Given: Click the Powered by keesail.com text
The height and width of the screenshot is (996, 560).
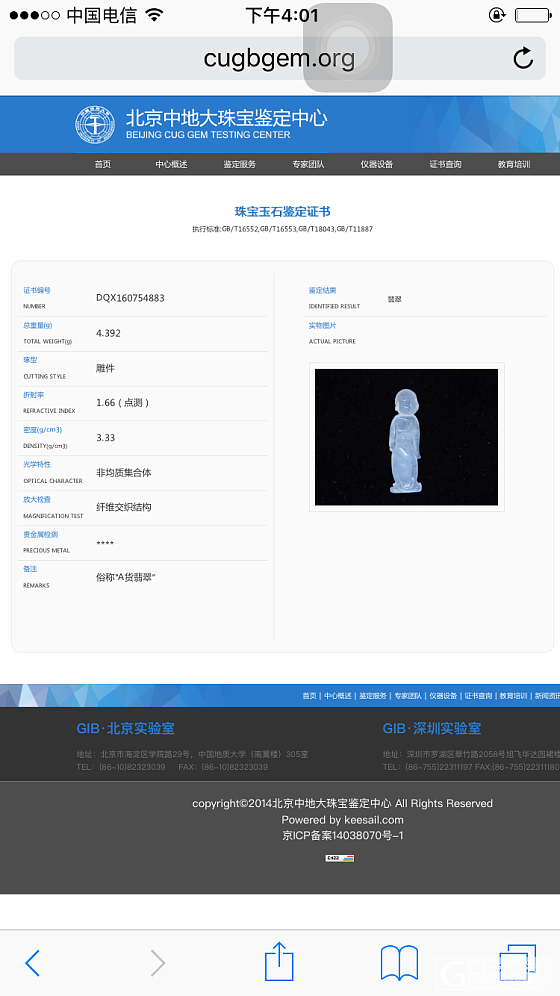Looking at the screenshot, I should [x=343, y=819].
